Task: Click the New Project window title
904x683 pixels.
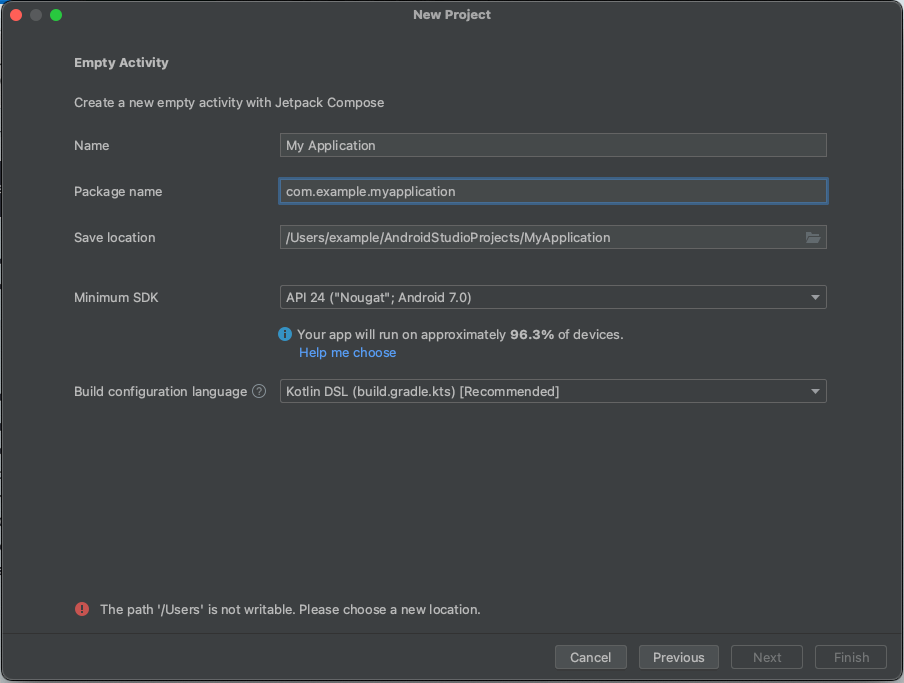Action: tap(452, 14)
